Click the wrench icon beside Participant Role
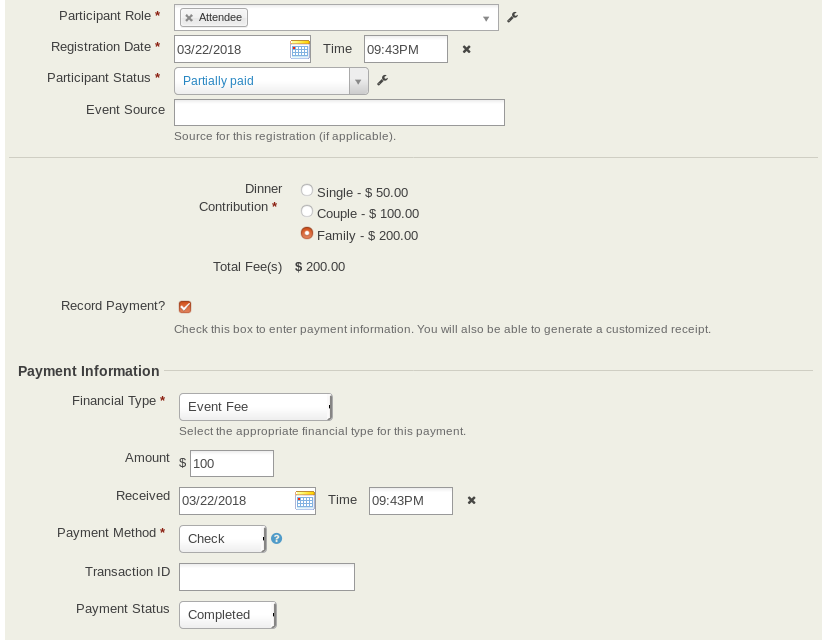828x640 pixels. (x=512, y=16)
